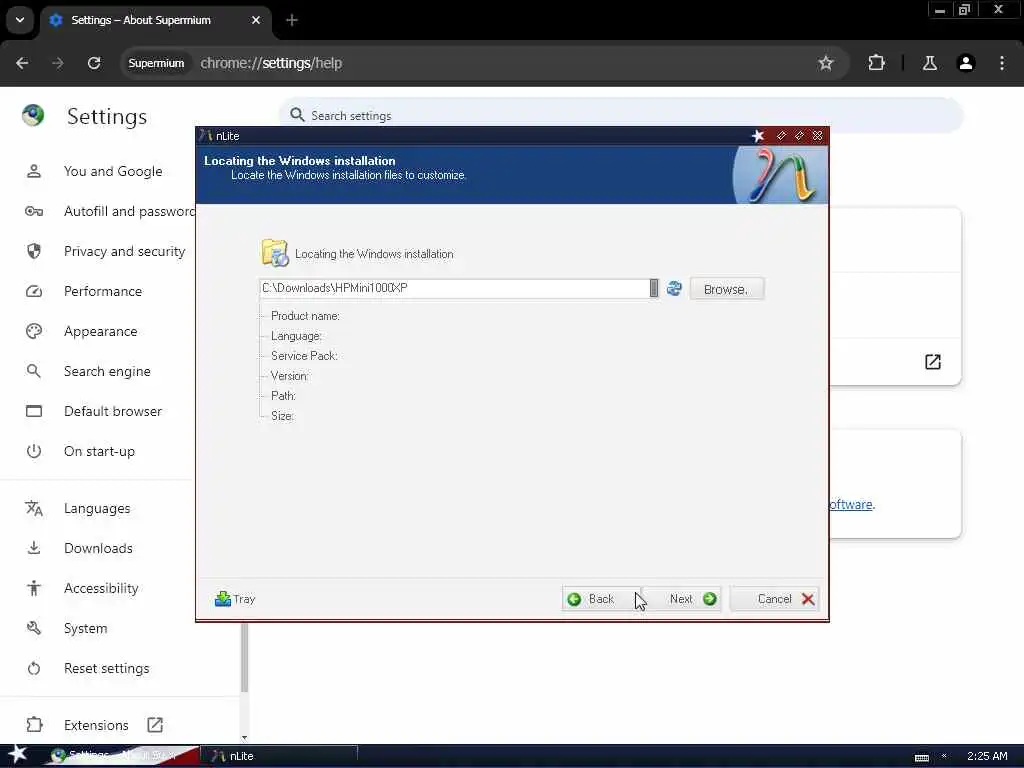Open Extensions from the settings sidebar
1024x768 pixels.
coord(95,725)
